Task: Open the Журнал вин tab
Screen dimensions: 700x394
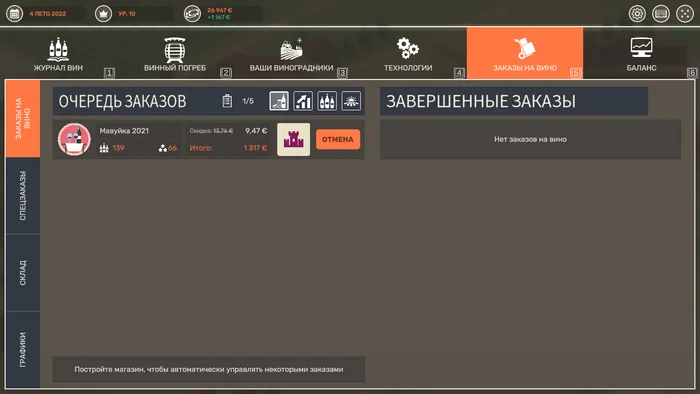Action: coord(58,54)
